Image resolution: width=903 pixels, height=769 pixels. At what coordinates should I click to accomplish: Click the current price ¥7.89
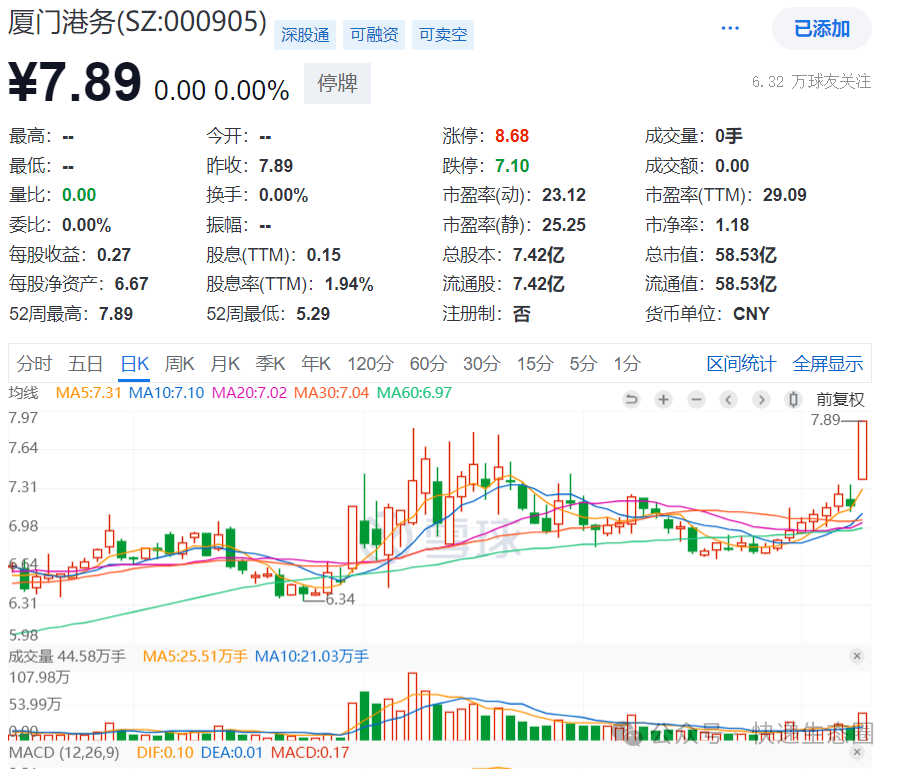(75, 82)
